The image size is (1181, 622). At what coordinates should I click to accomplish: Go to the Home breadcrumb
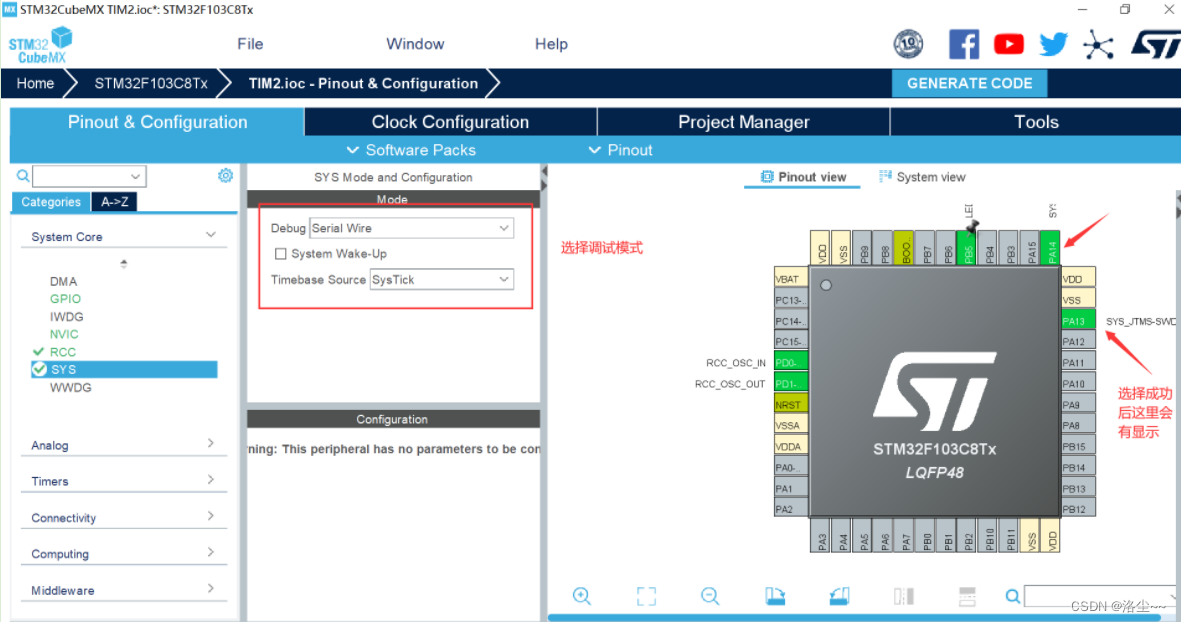pyautogui.click(x=35, y=84)
